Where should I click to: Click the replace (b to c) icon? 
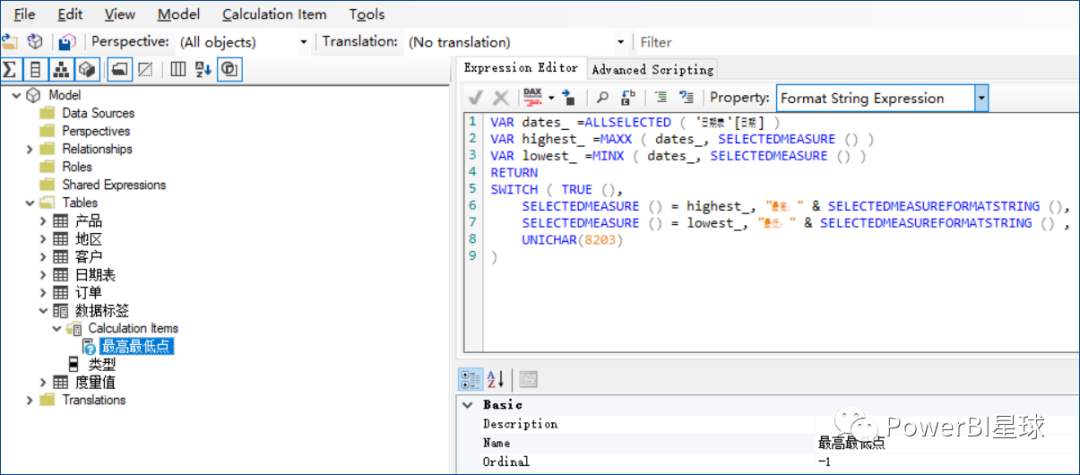click(628, 98)
